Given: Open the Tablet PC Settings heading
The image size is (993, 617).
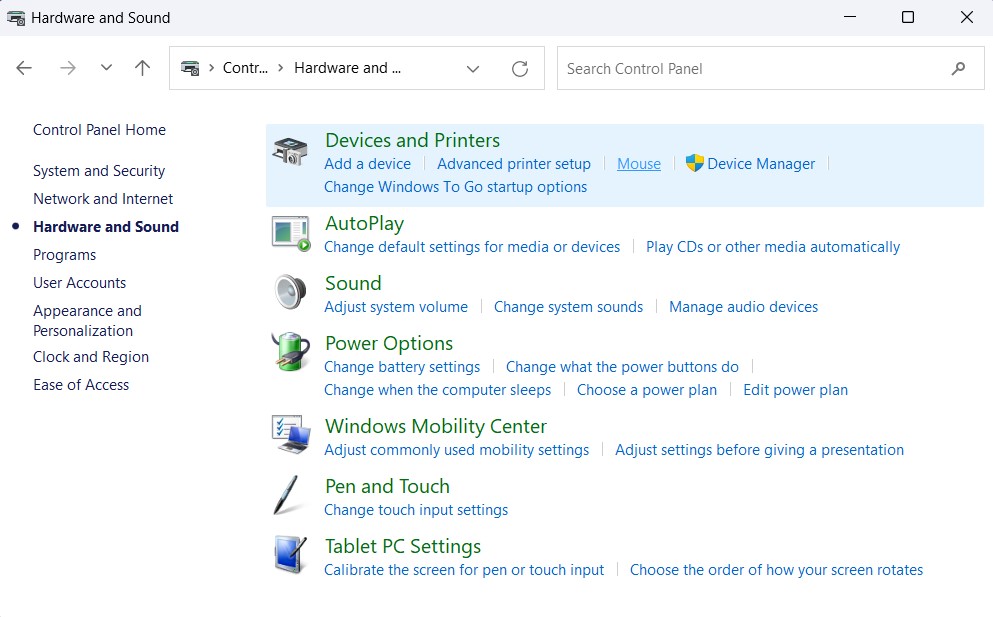Looking at the screenshot, I should (403, 547).
